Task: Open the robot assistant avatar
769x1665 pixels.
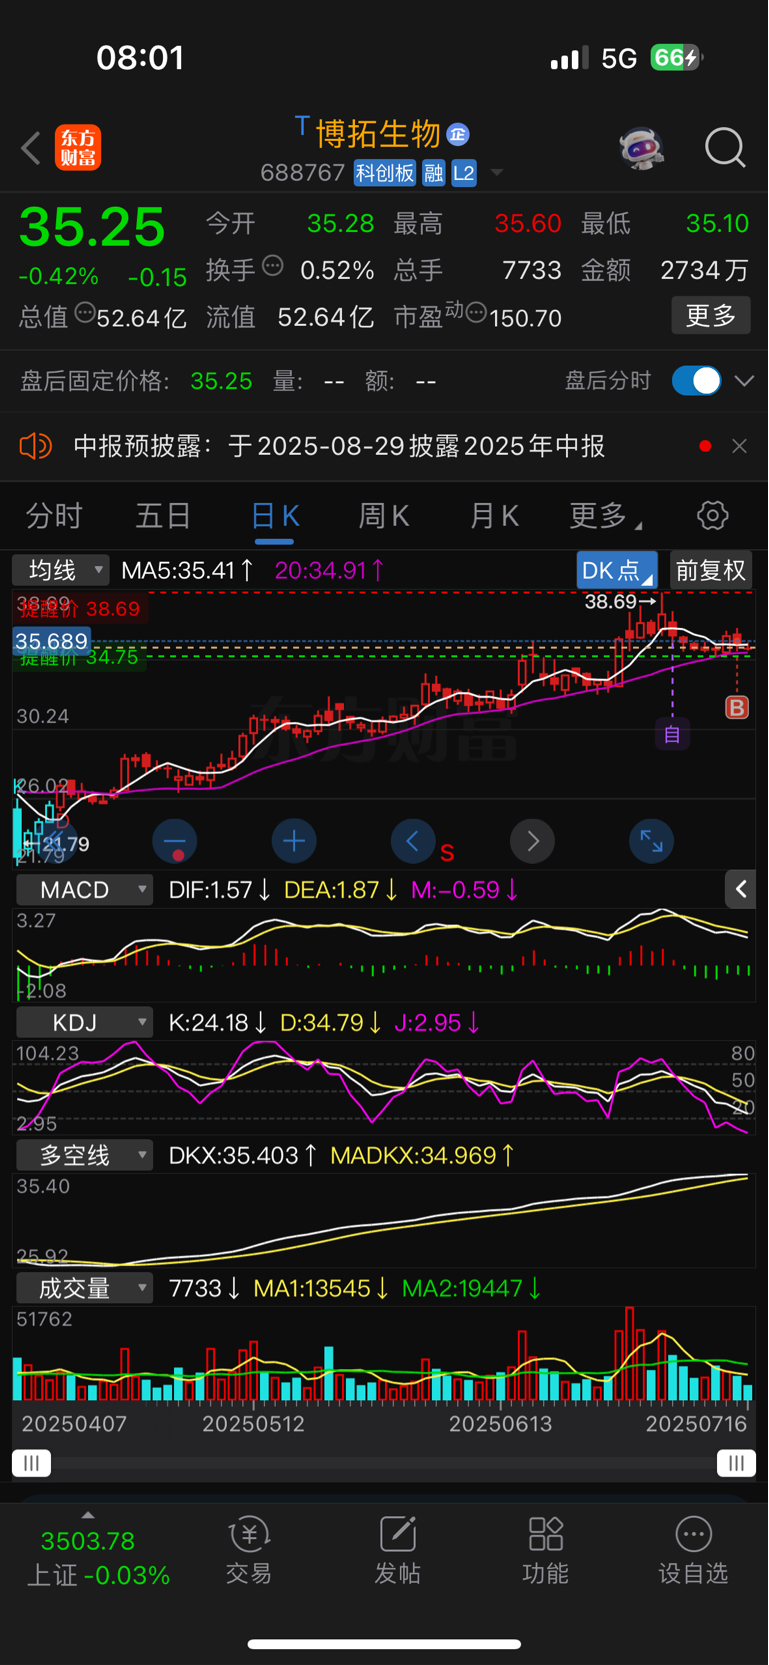Action: click(641, 148)
